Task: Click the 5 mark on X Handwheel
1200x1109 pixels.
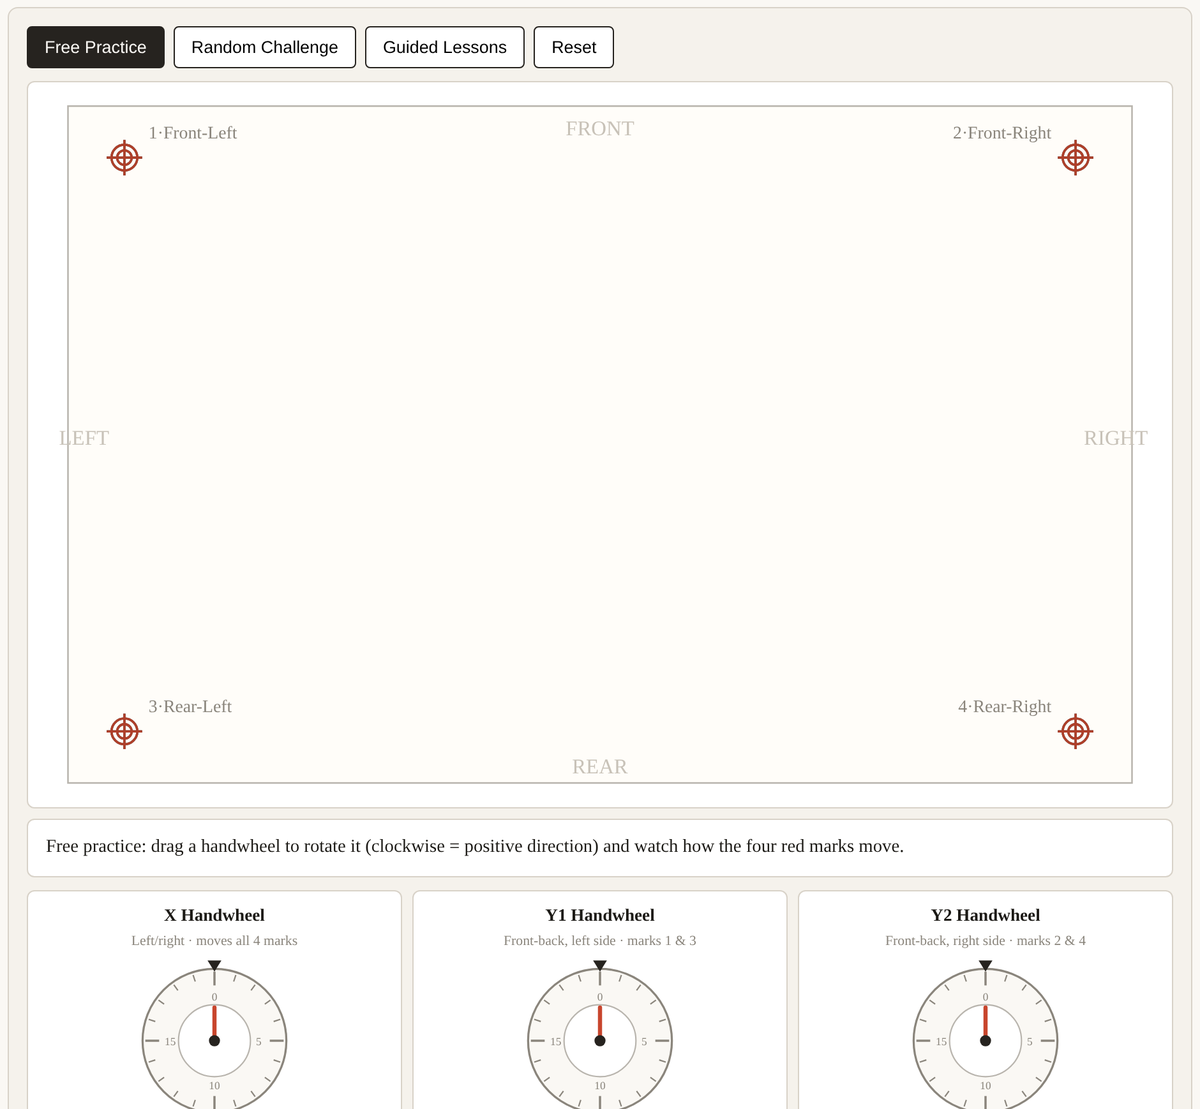Action: click(x=258, y=1041)
